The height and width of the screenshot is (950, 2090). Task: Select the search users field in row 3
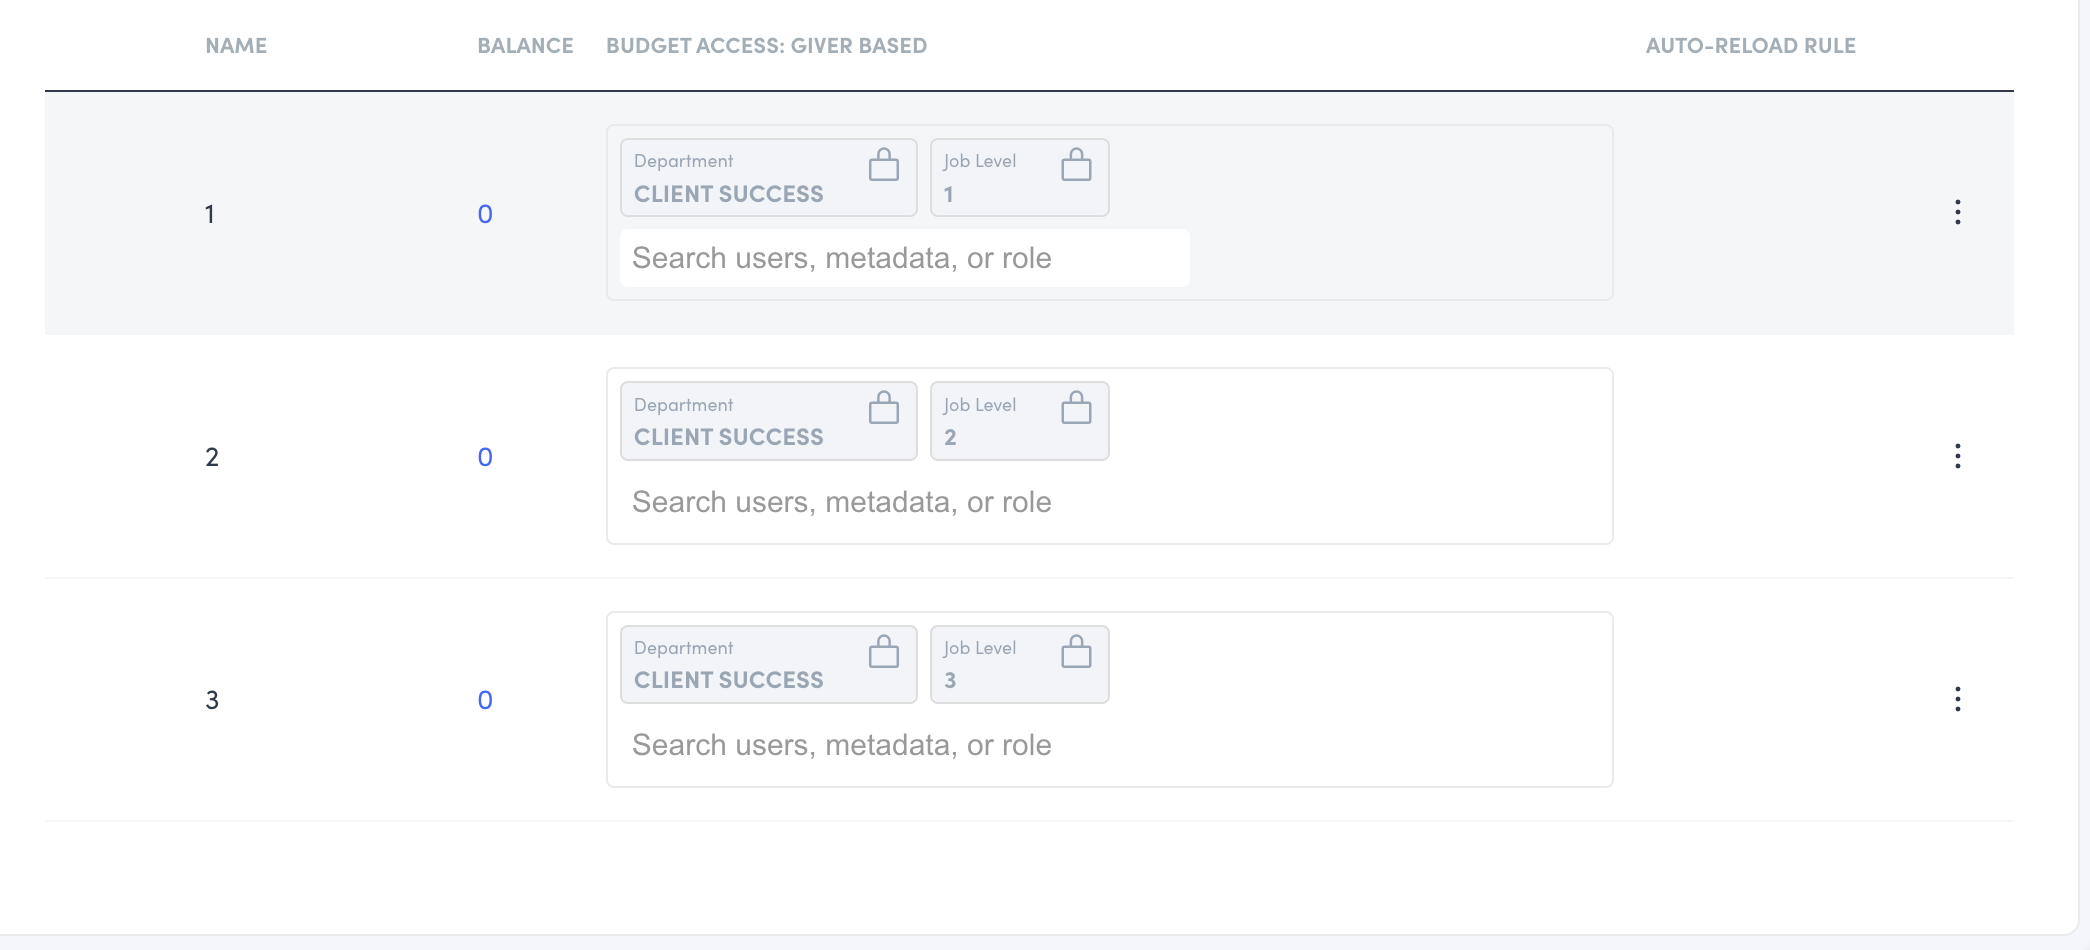(x=903, y=745)
